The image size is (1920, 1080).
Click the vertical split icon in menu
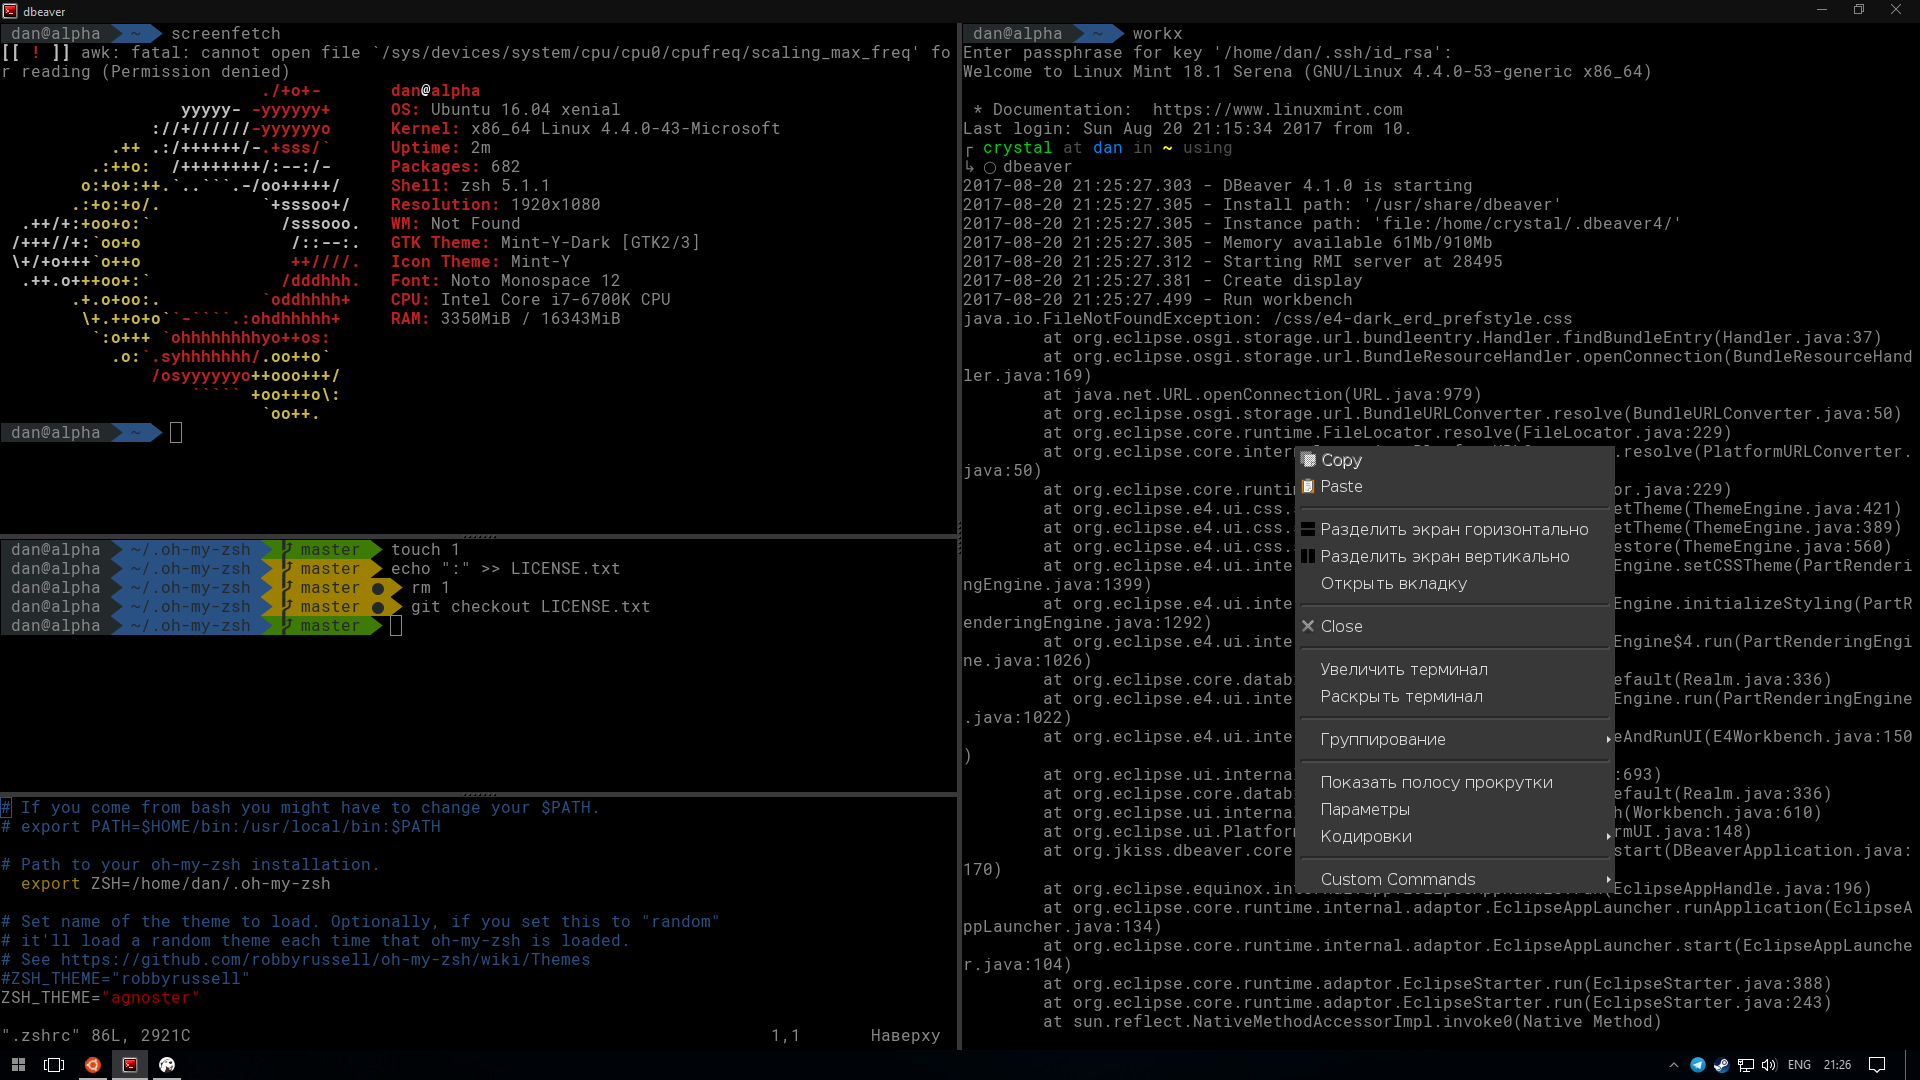(1308, 556)
